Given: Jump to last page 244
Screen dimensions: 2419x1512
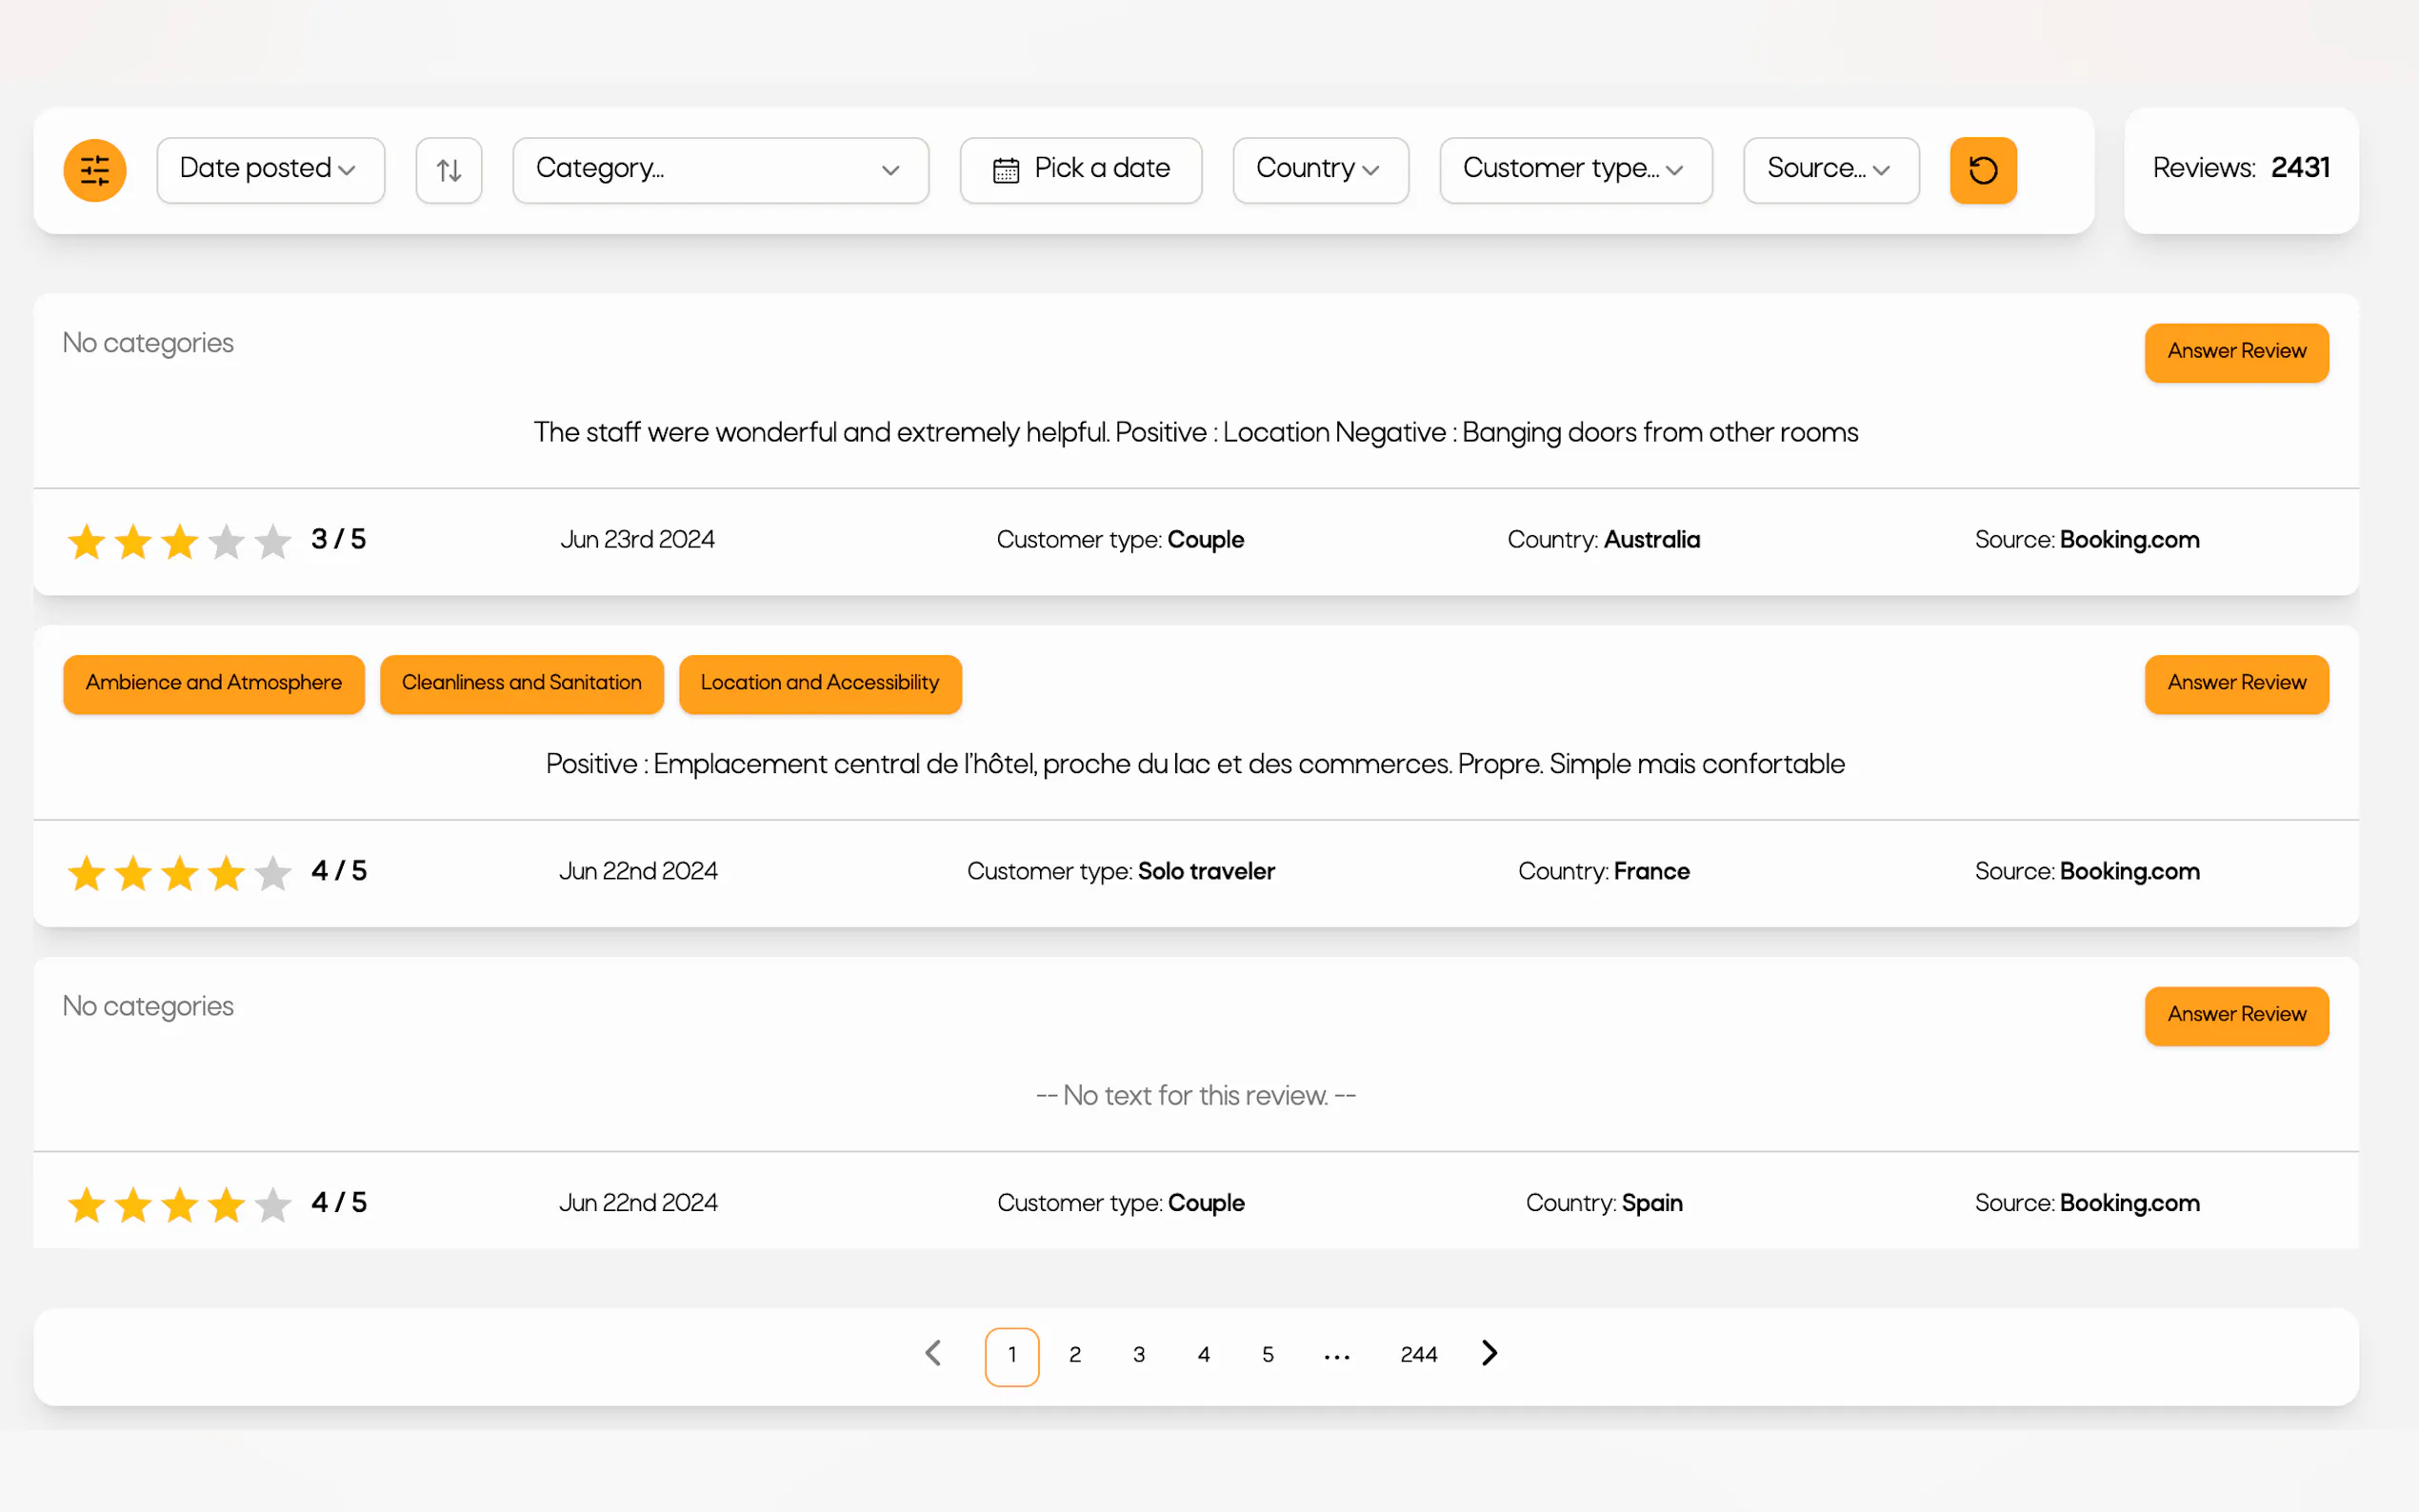Looking at the screenshot, I should [1418, 1355].
